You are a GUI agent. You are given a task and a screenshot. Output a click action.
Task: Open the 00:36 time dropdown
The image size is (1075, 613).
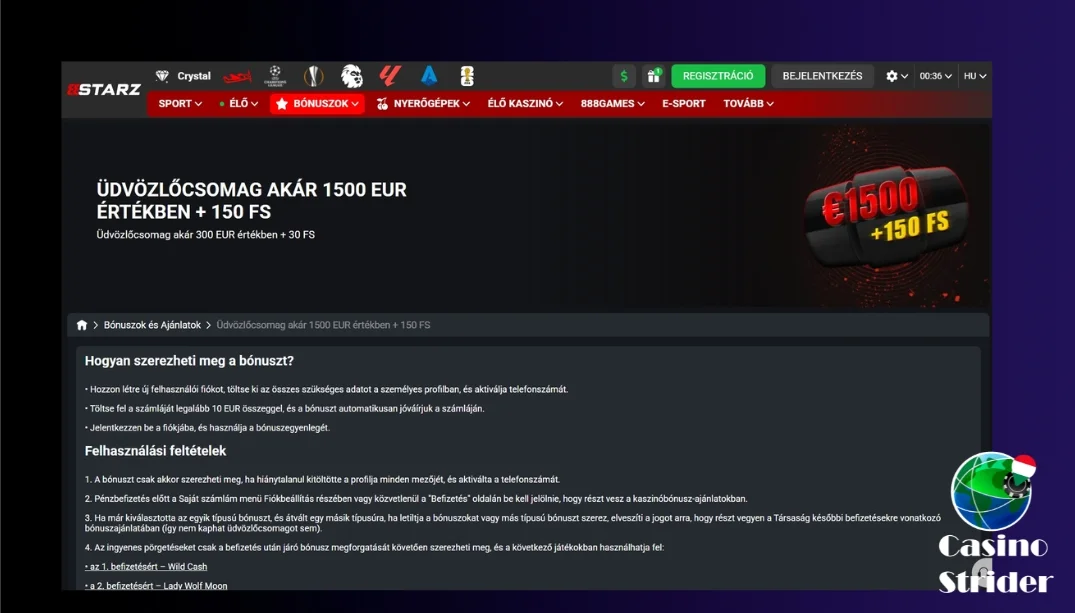coord(935,76)
